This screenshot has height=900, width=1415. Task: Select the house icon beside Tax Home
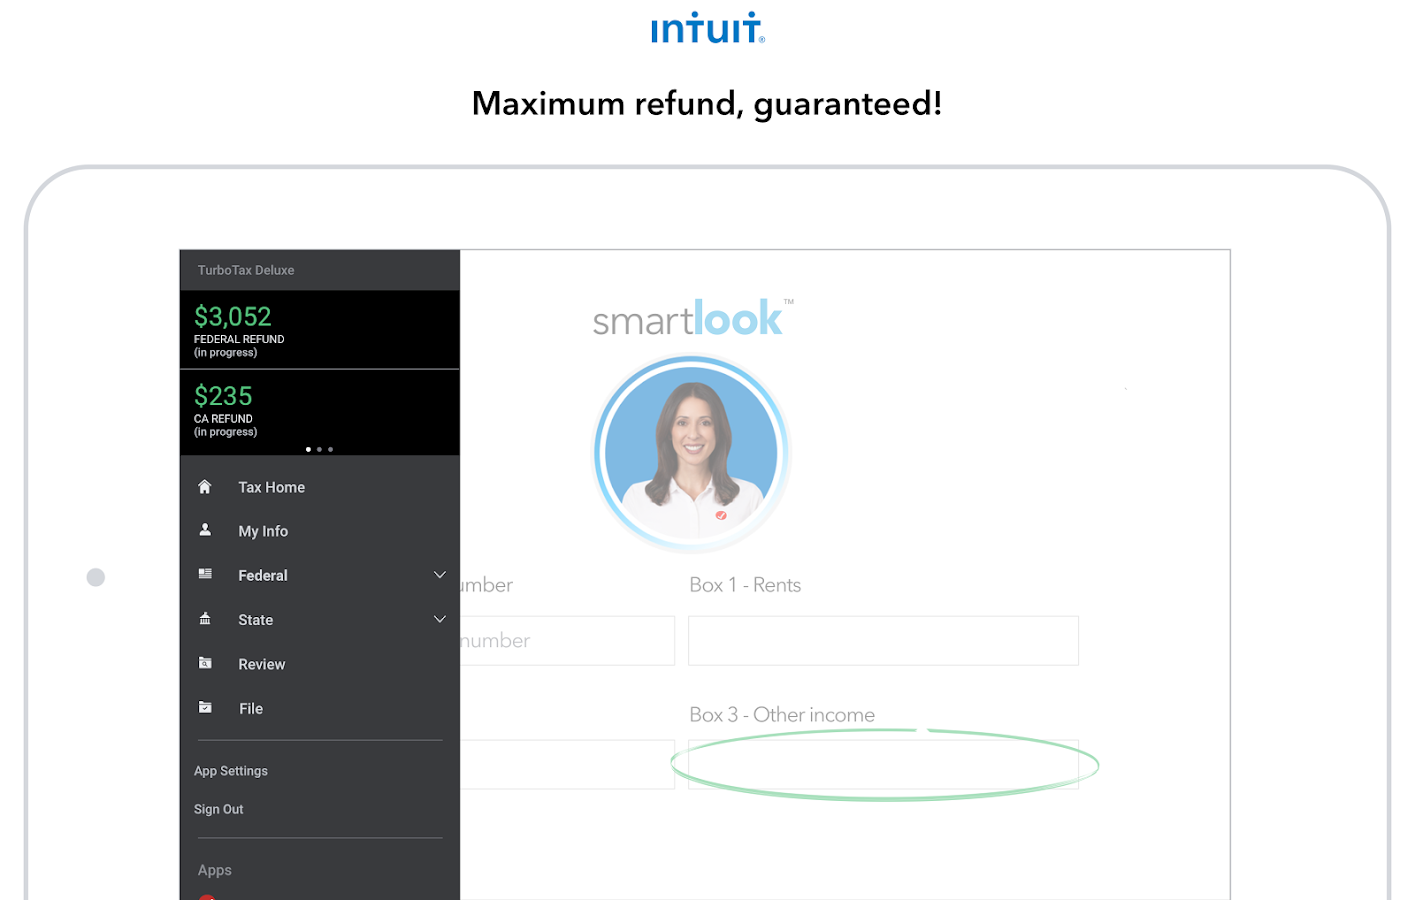pyautogui.click(x=205, y=487)
